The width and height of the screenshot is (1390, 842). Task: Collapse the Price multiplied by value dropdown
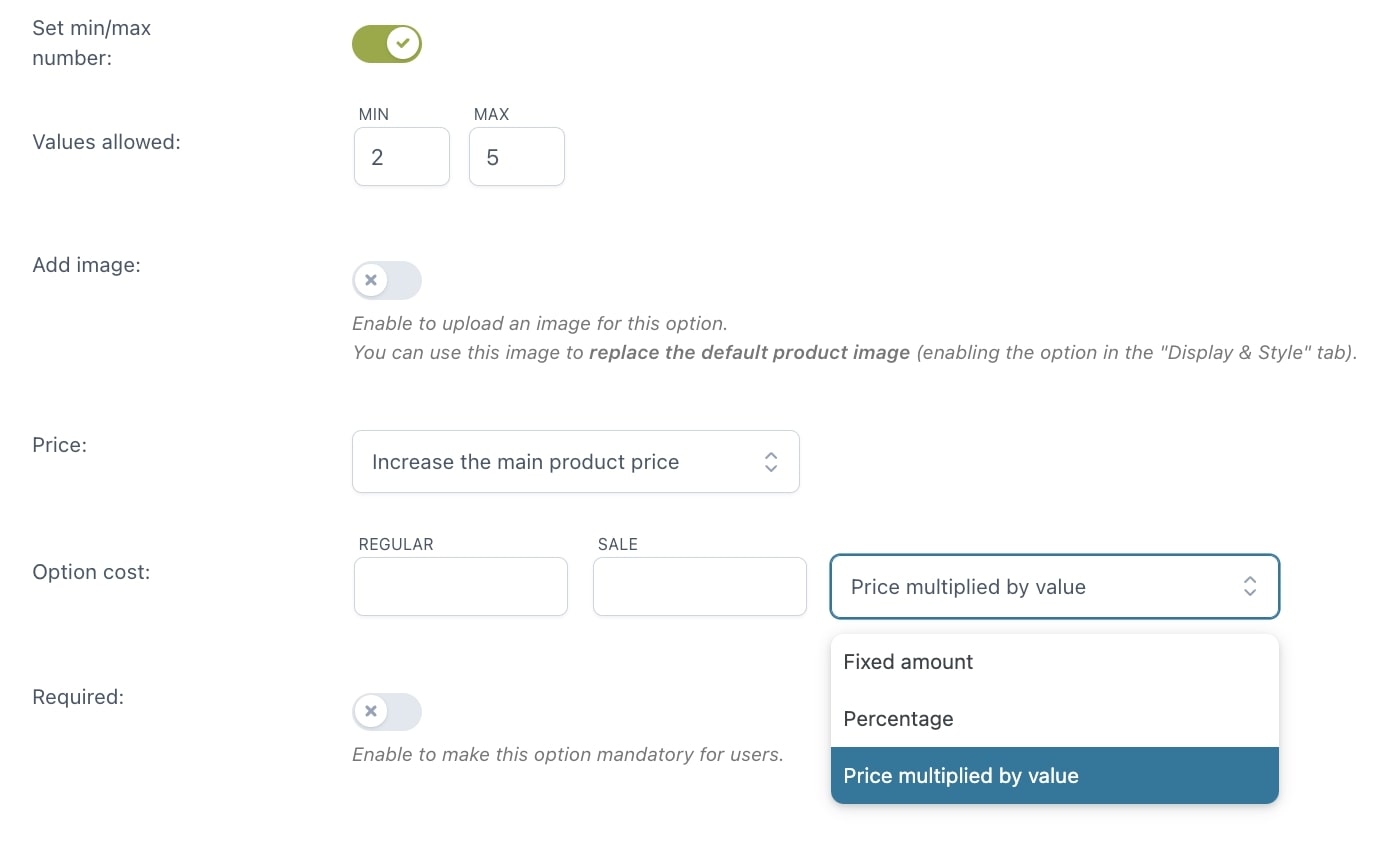1055,587
